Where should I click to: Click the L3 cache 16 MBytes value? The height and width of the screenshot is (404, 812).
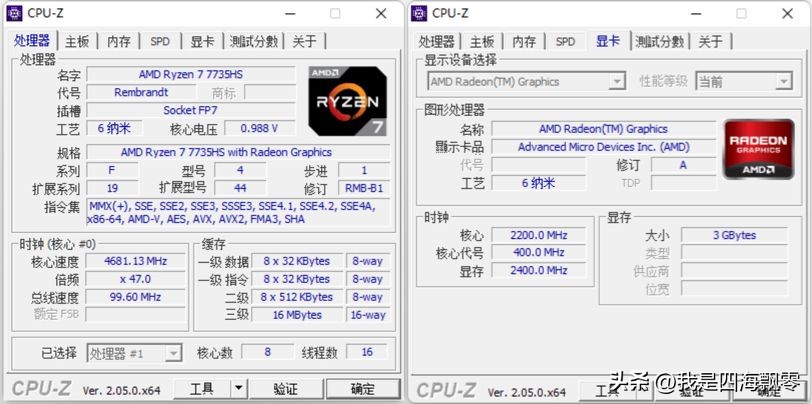tap(297, 315)
